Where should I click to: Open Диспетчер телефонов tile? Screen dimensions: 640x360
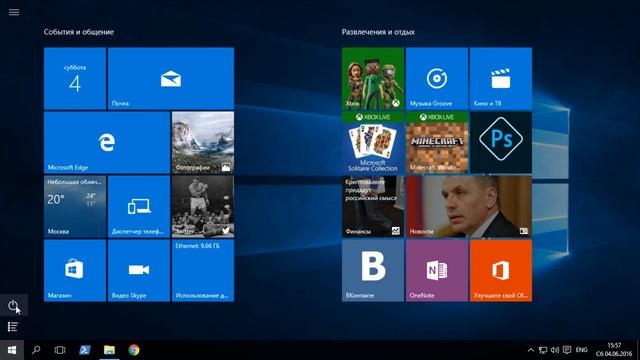139,207
